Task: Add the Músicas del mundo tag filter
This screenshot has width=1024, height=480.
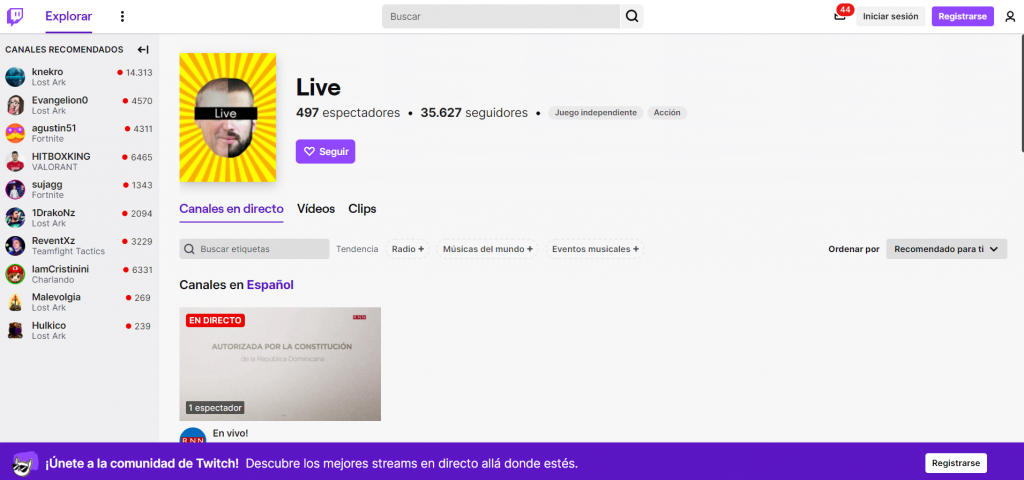Action: pos(487,249)
